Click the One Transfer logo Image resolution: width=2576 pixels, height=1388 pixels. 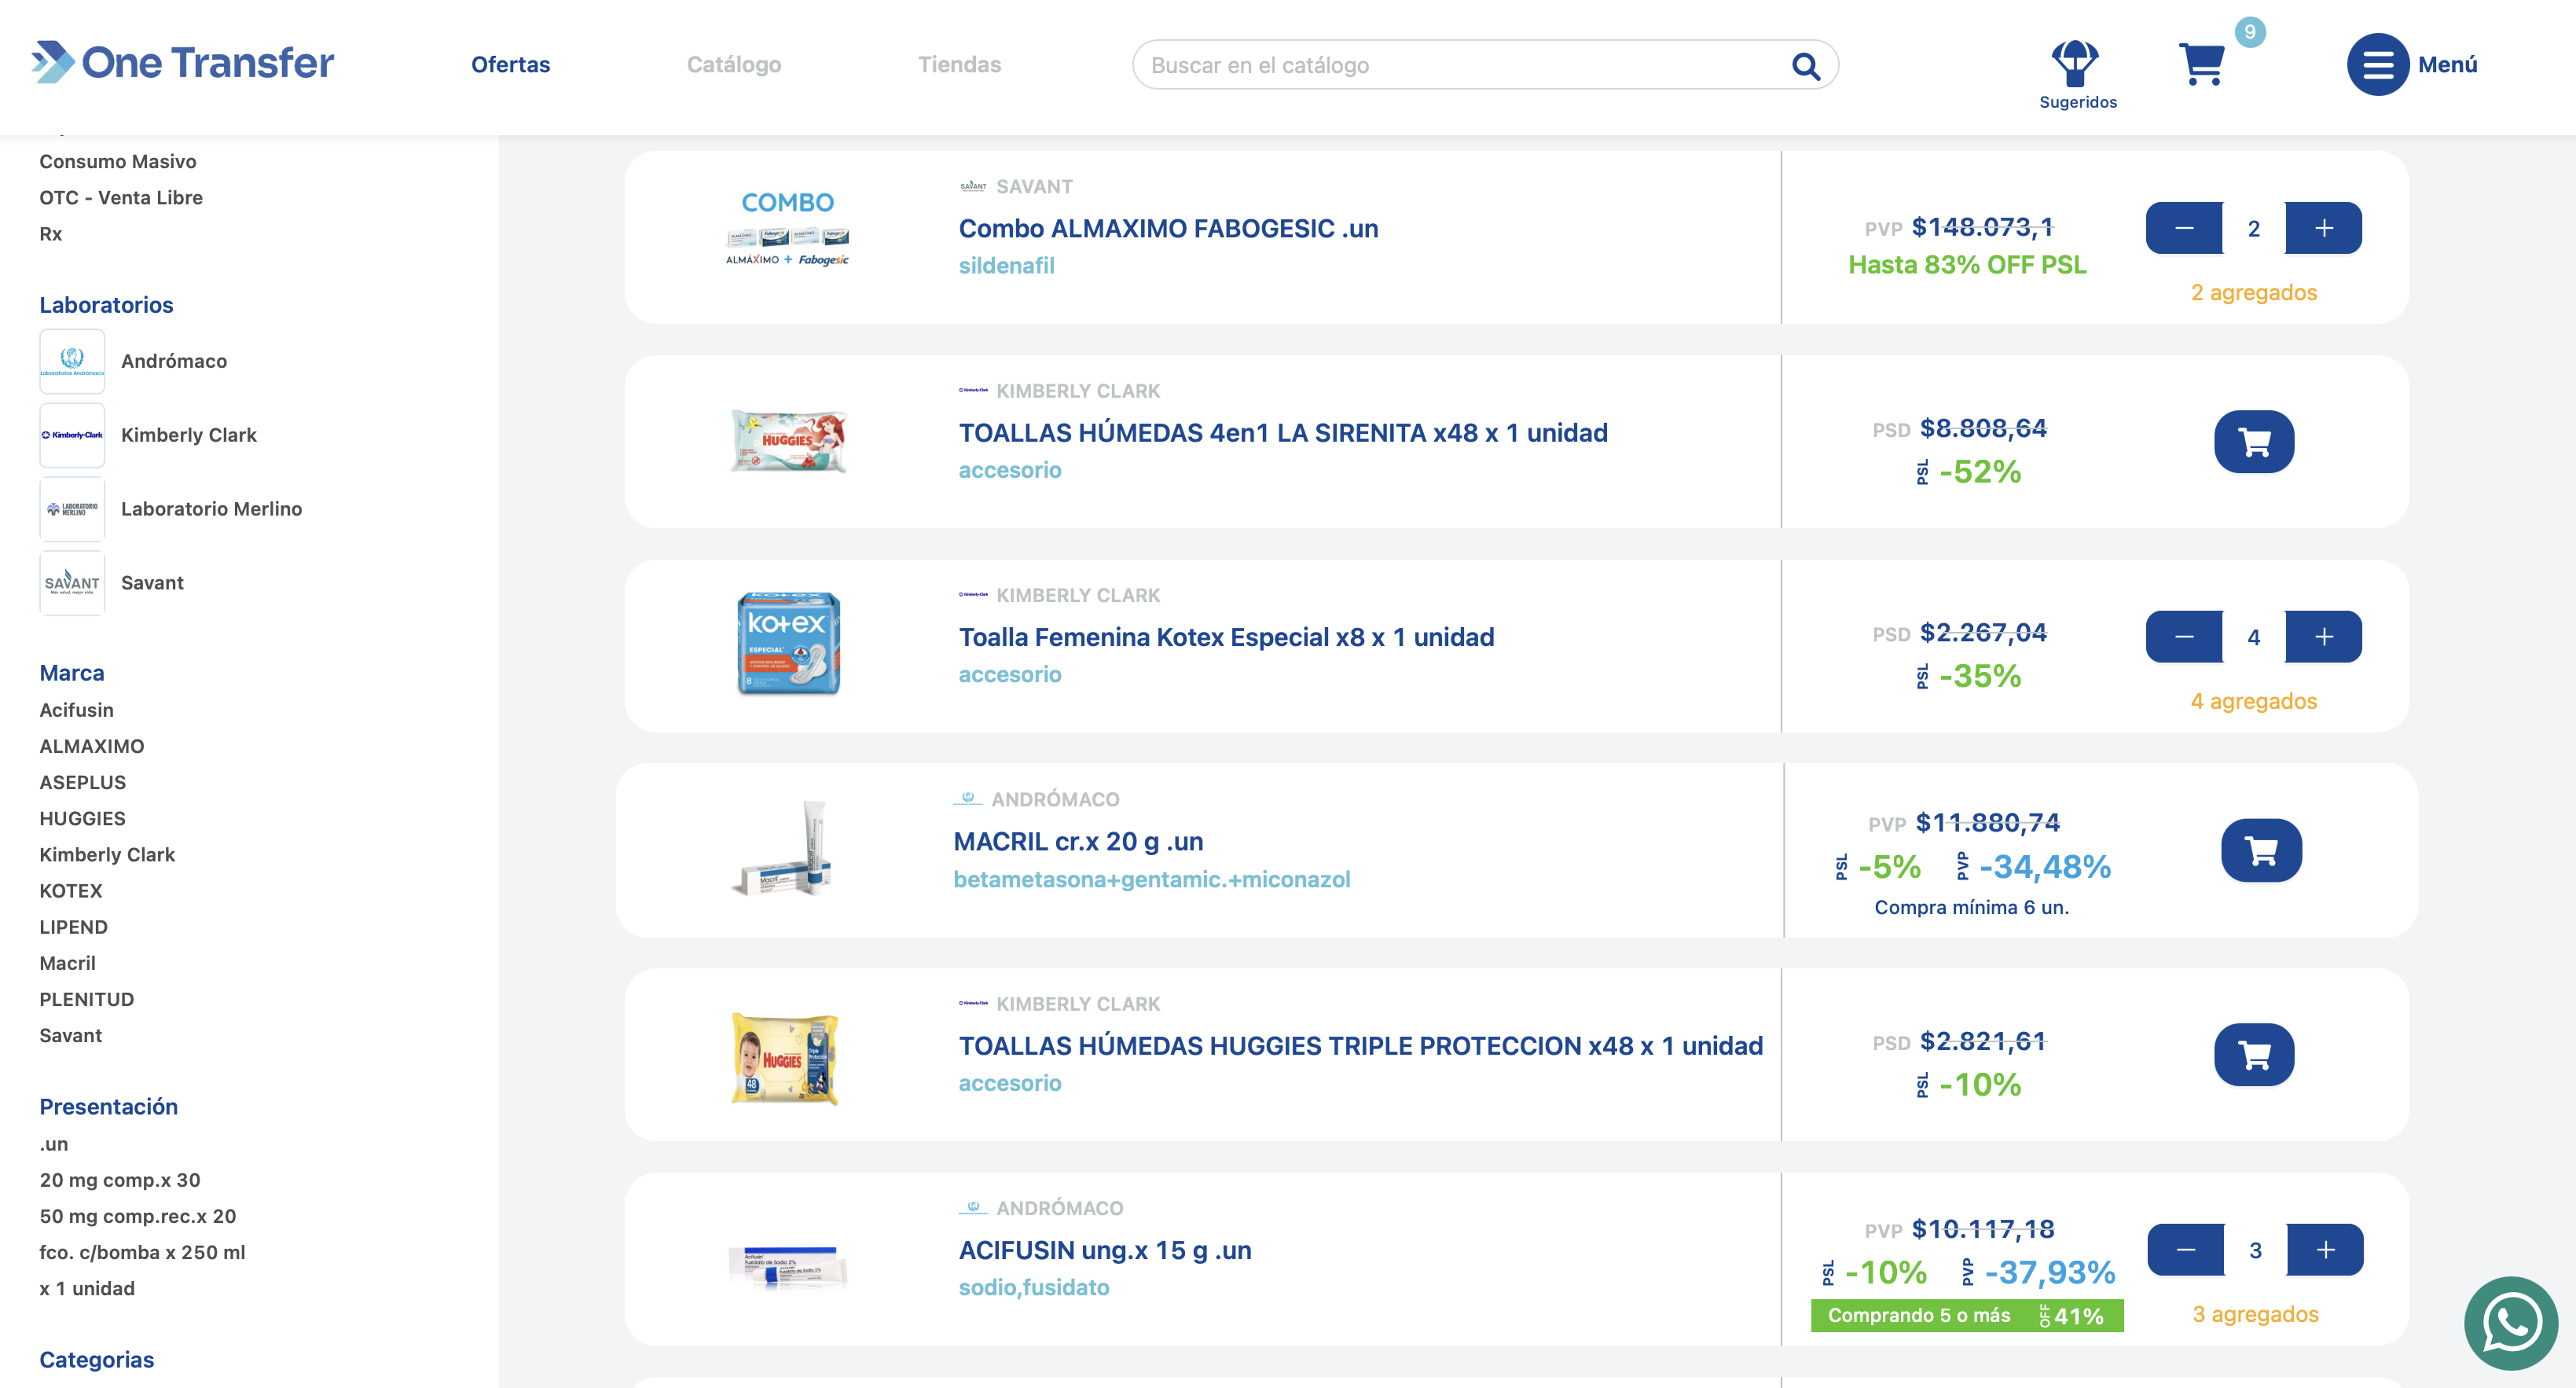pyautogui.click(x=183, y=62)
